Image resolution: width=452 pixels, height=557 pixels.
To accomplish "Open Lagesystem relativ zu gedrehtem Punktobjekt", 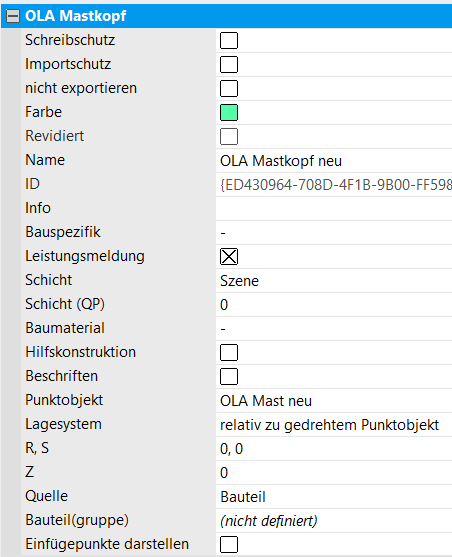I will [334, 425].
